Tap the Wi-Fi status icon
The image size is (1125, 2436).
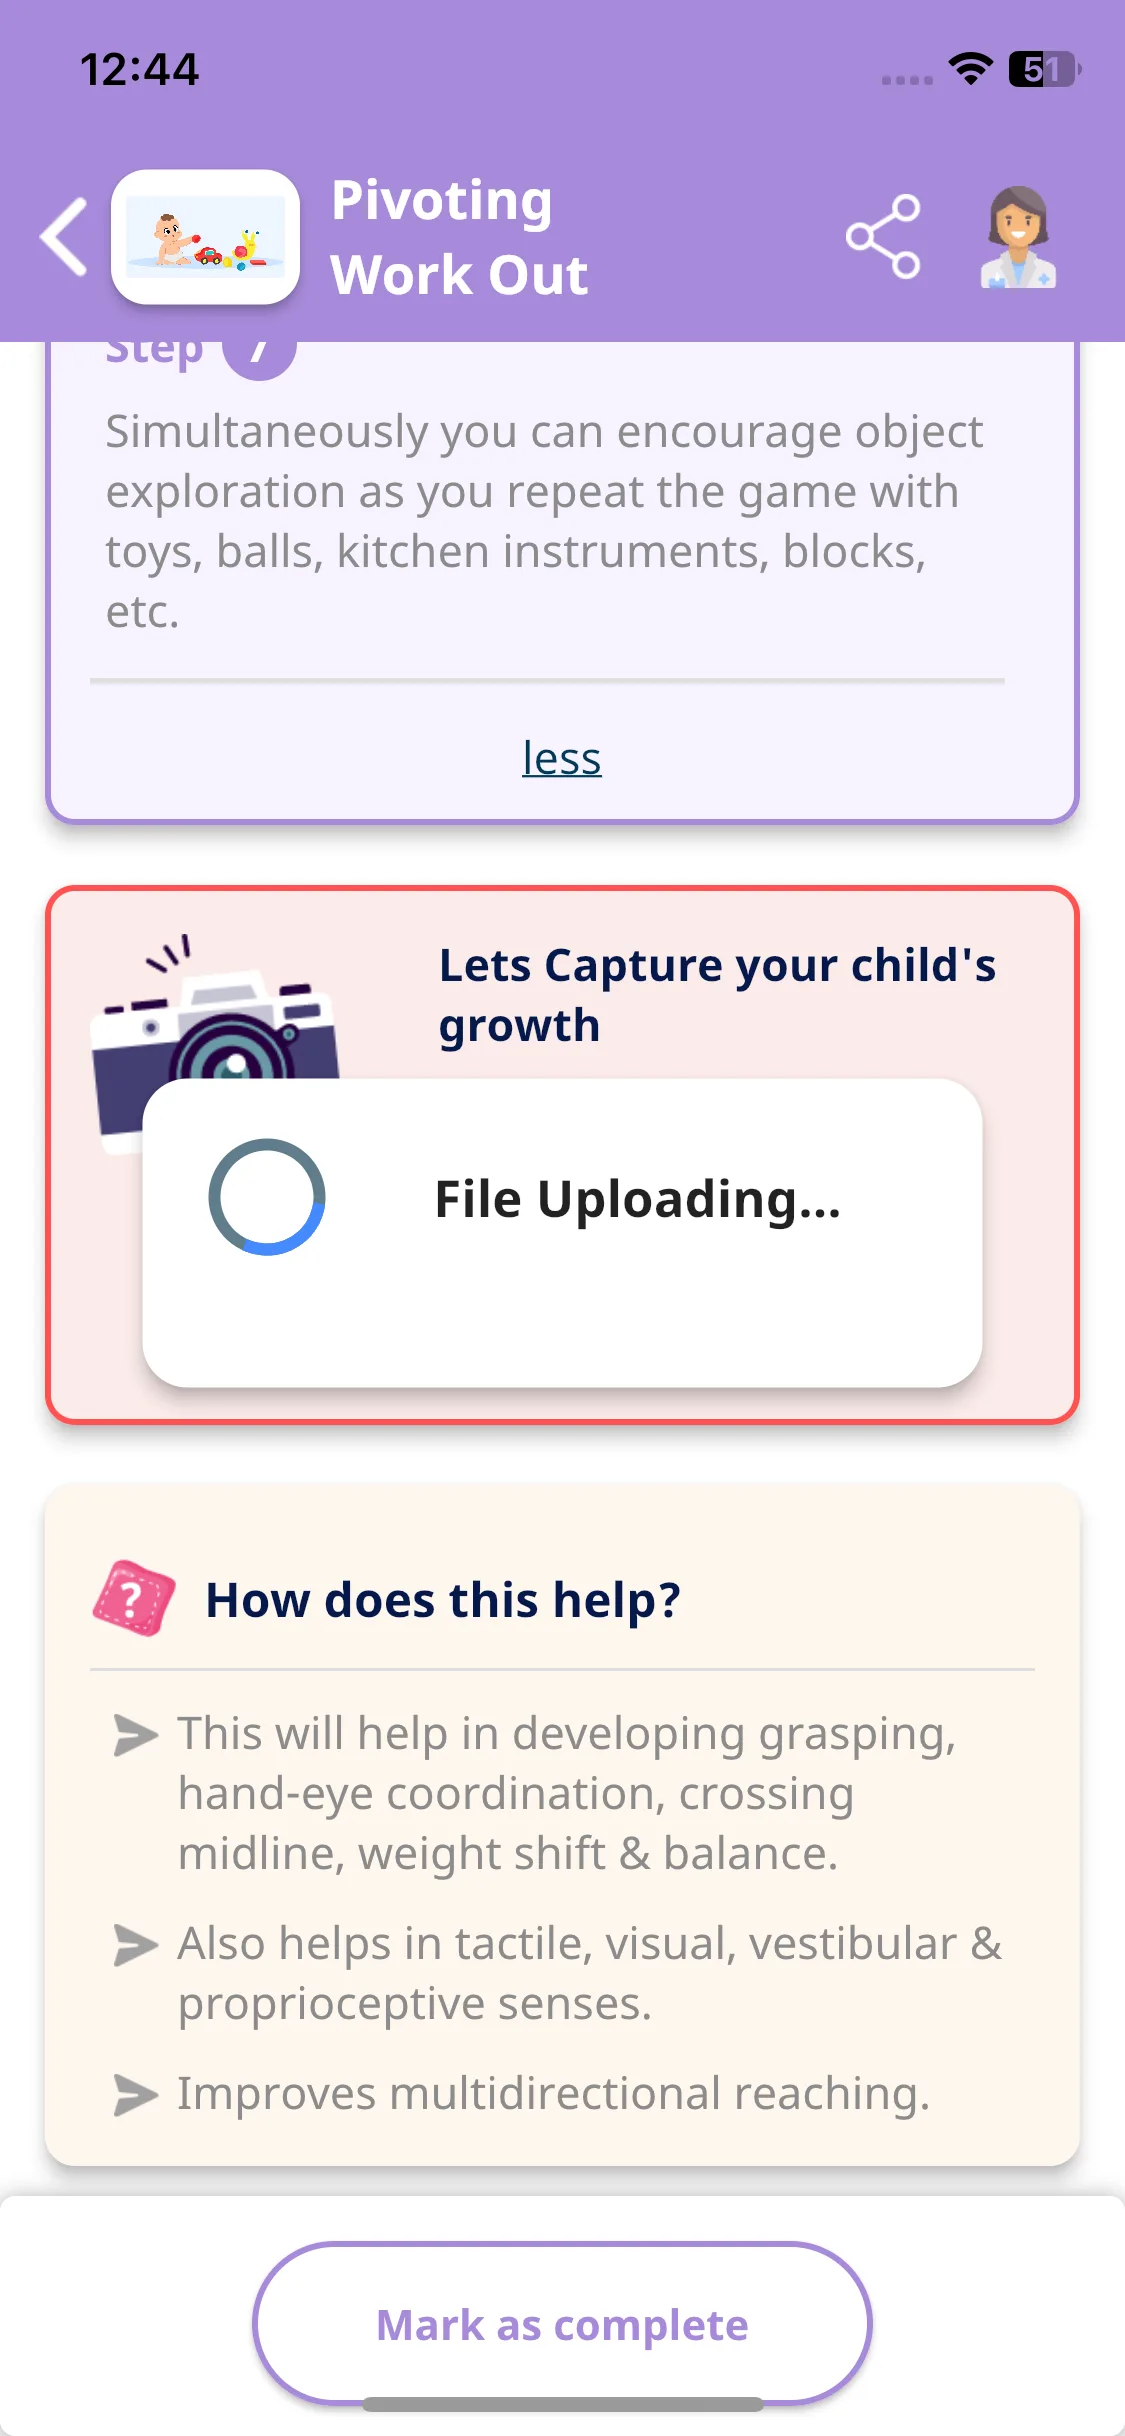click(970, 69)
